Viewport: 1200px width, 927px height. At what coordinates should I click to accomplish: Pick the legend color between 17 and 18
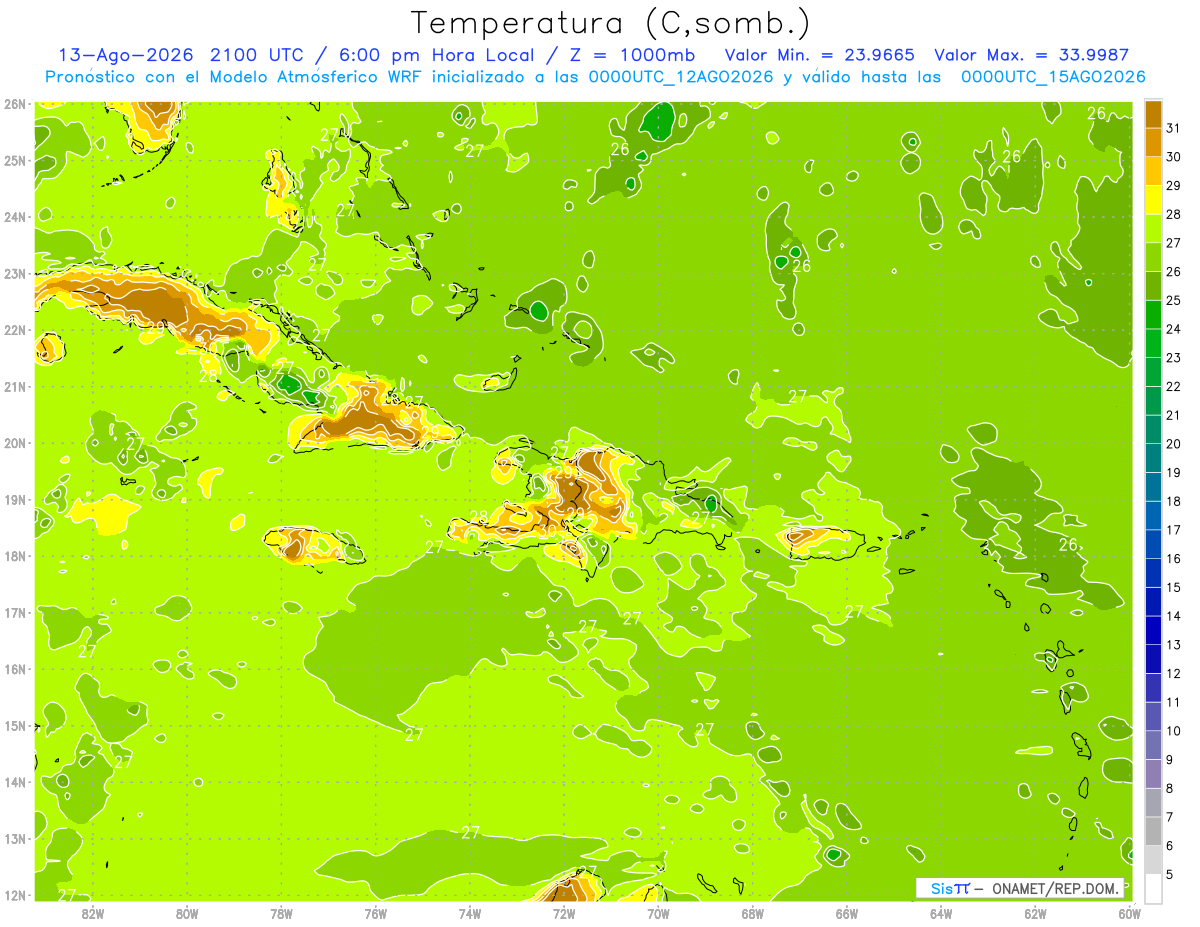(x=1153, y=515)
